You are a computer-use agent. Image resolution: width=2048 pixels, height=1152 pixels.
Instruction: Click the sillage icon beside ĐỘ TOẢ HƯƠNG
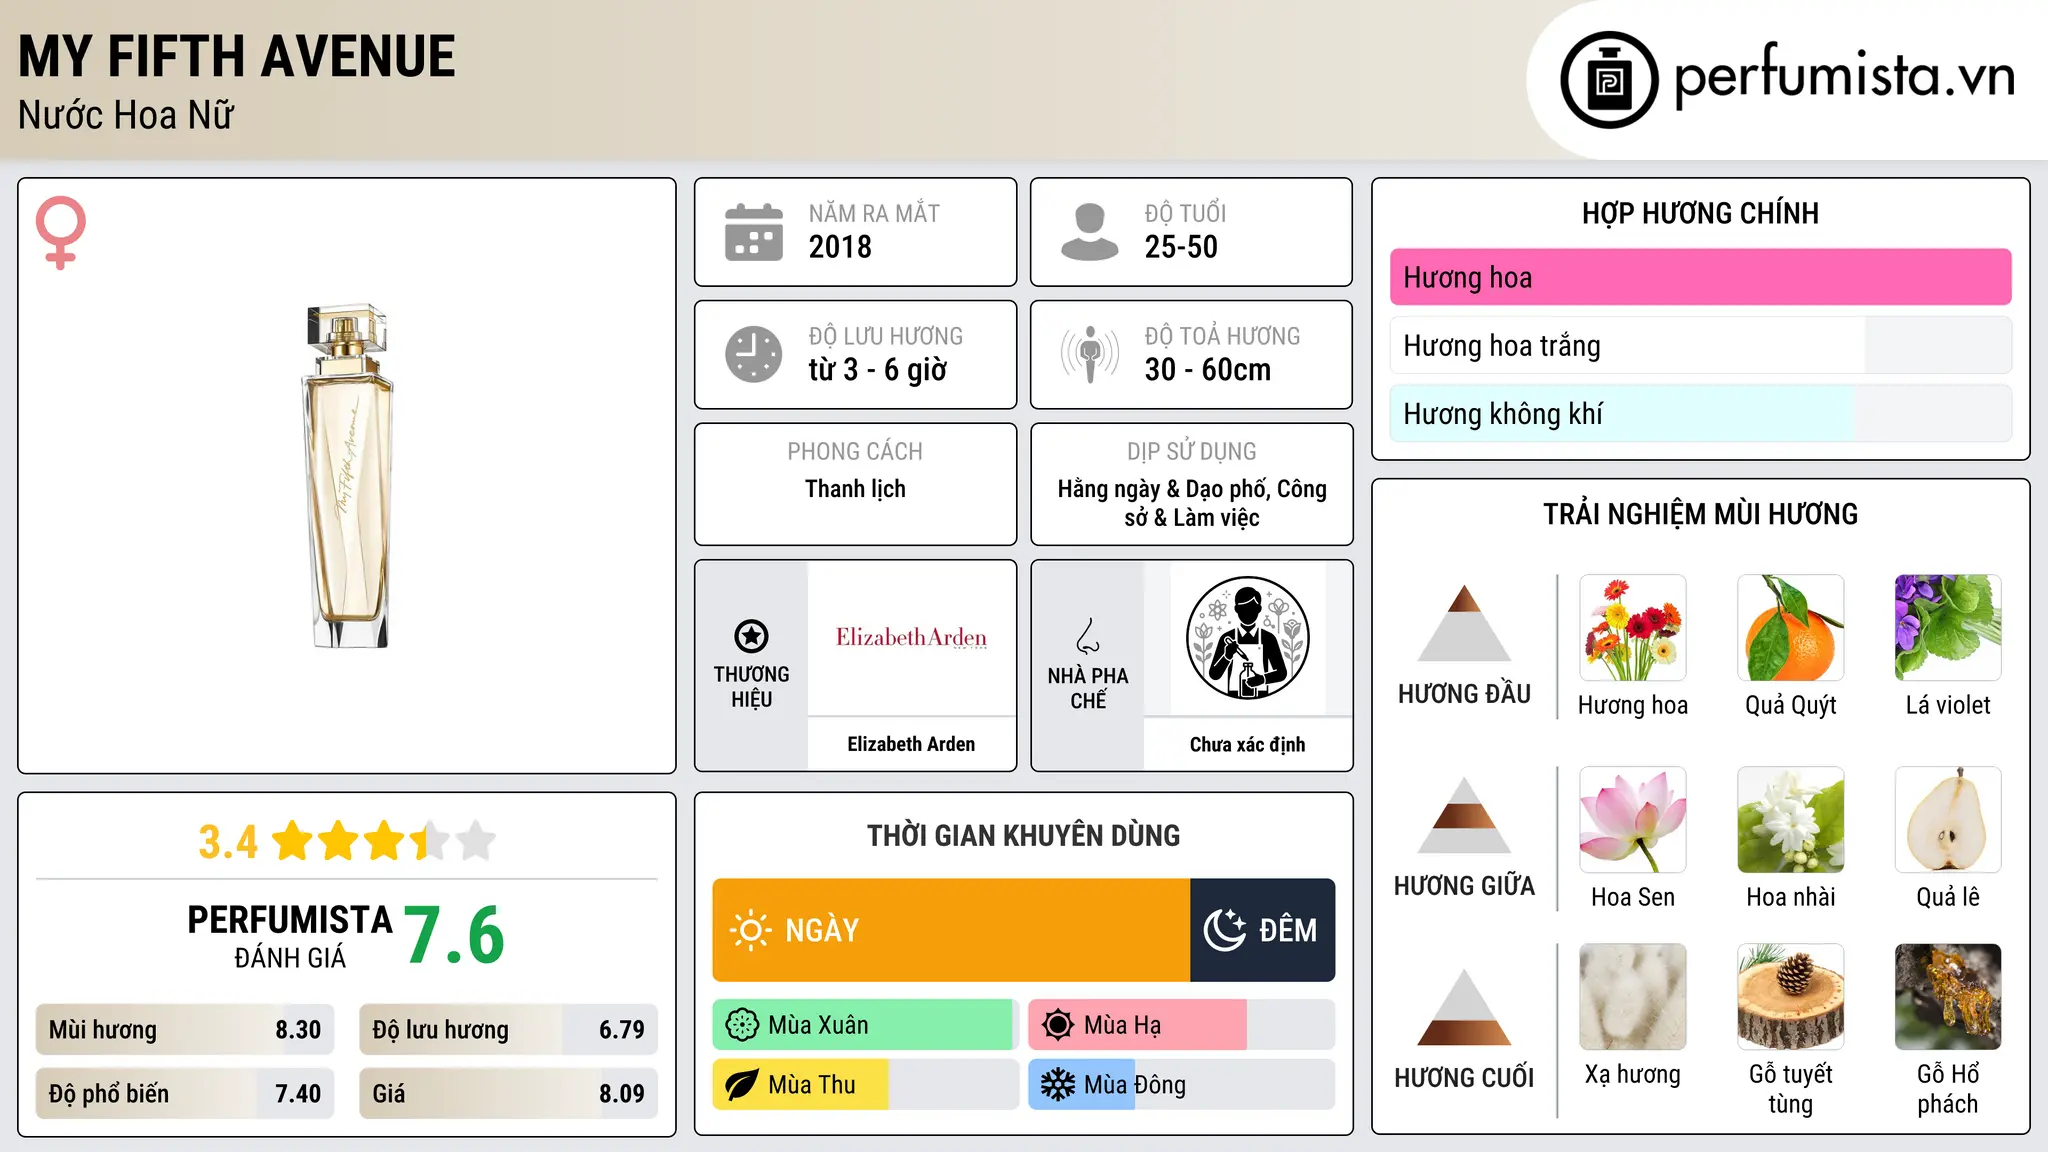(x=1090, y=354)
